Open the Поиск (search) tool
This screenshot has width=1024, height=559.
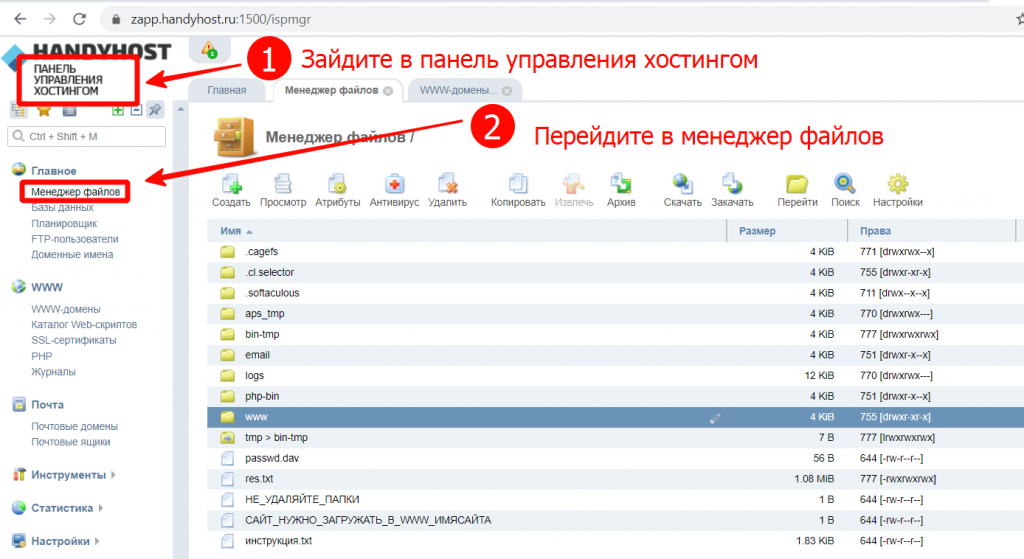click(x=845, y=185)
